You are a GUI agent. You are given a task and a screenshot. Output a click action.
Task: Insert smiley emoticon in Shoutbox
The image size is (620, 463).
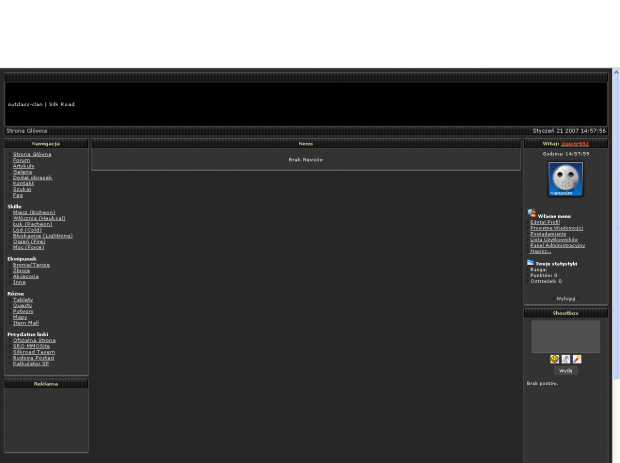[554, 359]
